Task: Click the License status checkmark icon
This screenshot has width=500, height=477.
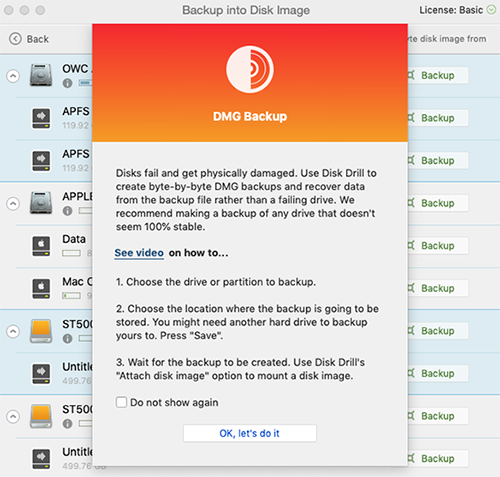Action: coord(491,10)
